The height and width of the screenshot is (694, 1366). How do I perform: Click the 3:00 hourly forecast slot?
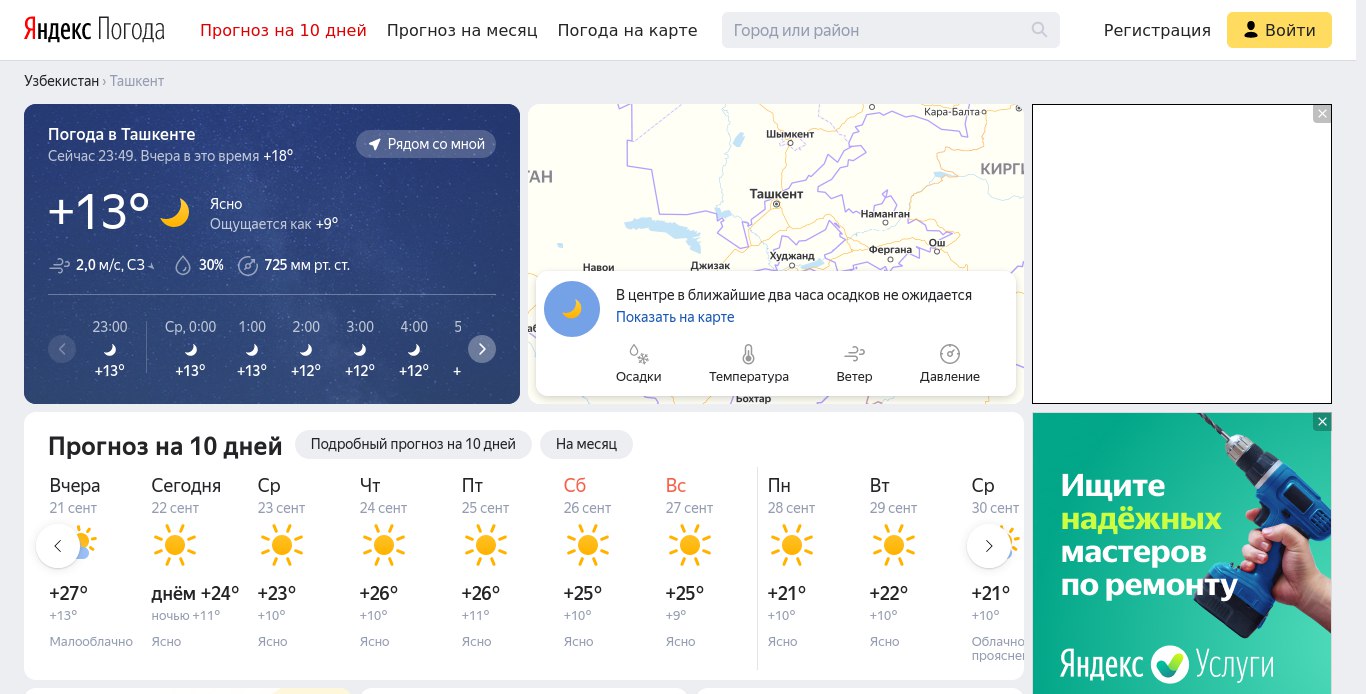pyautogui.click(x=360, y=349)
